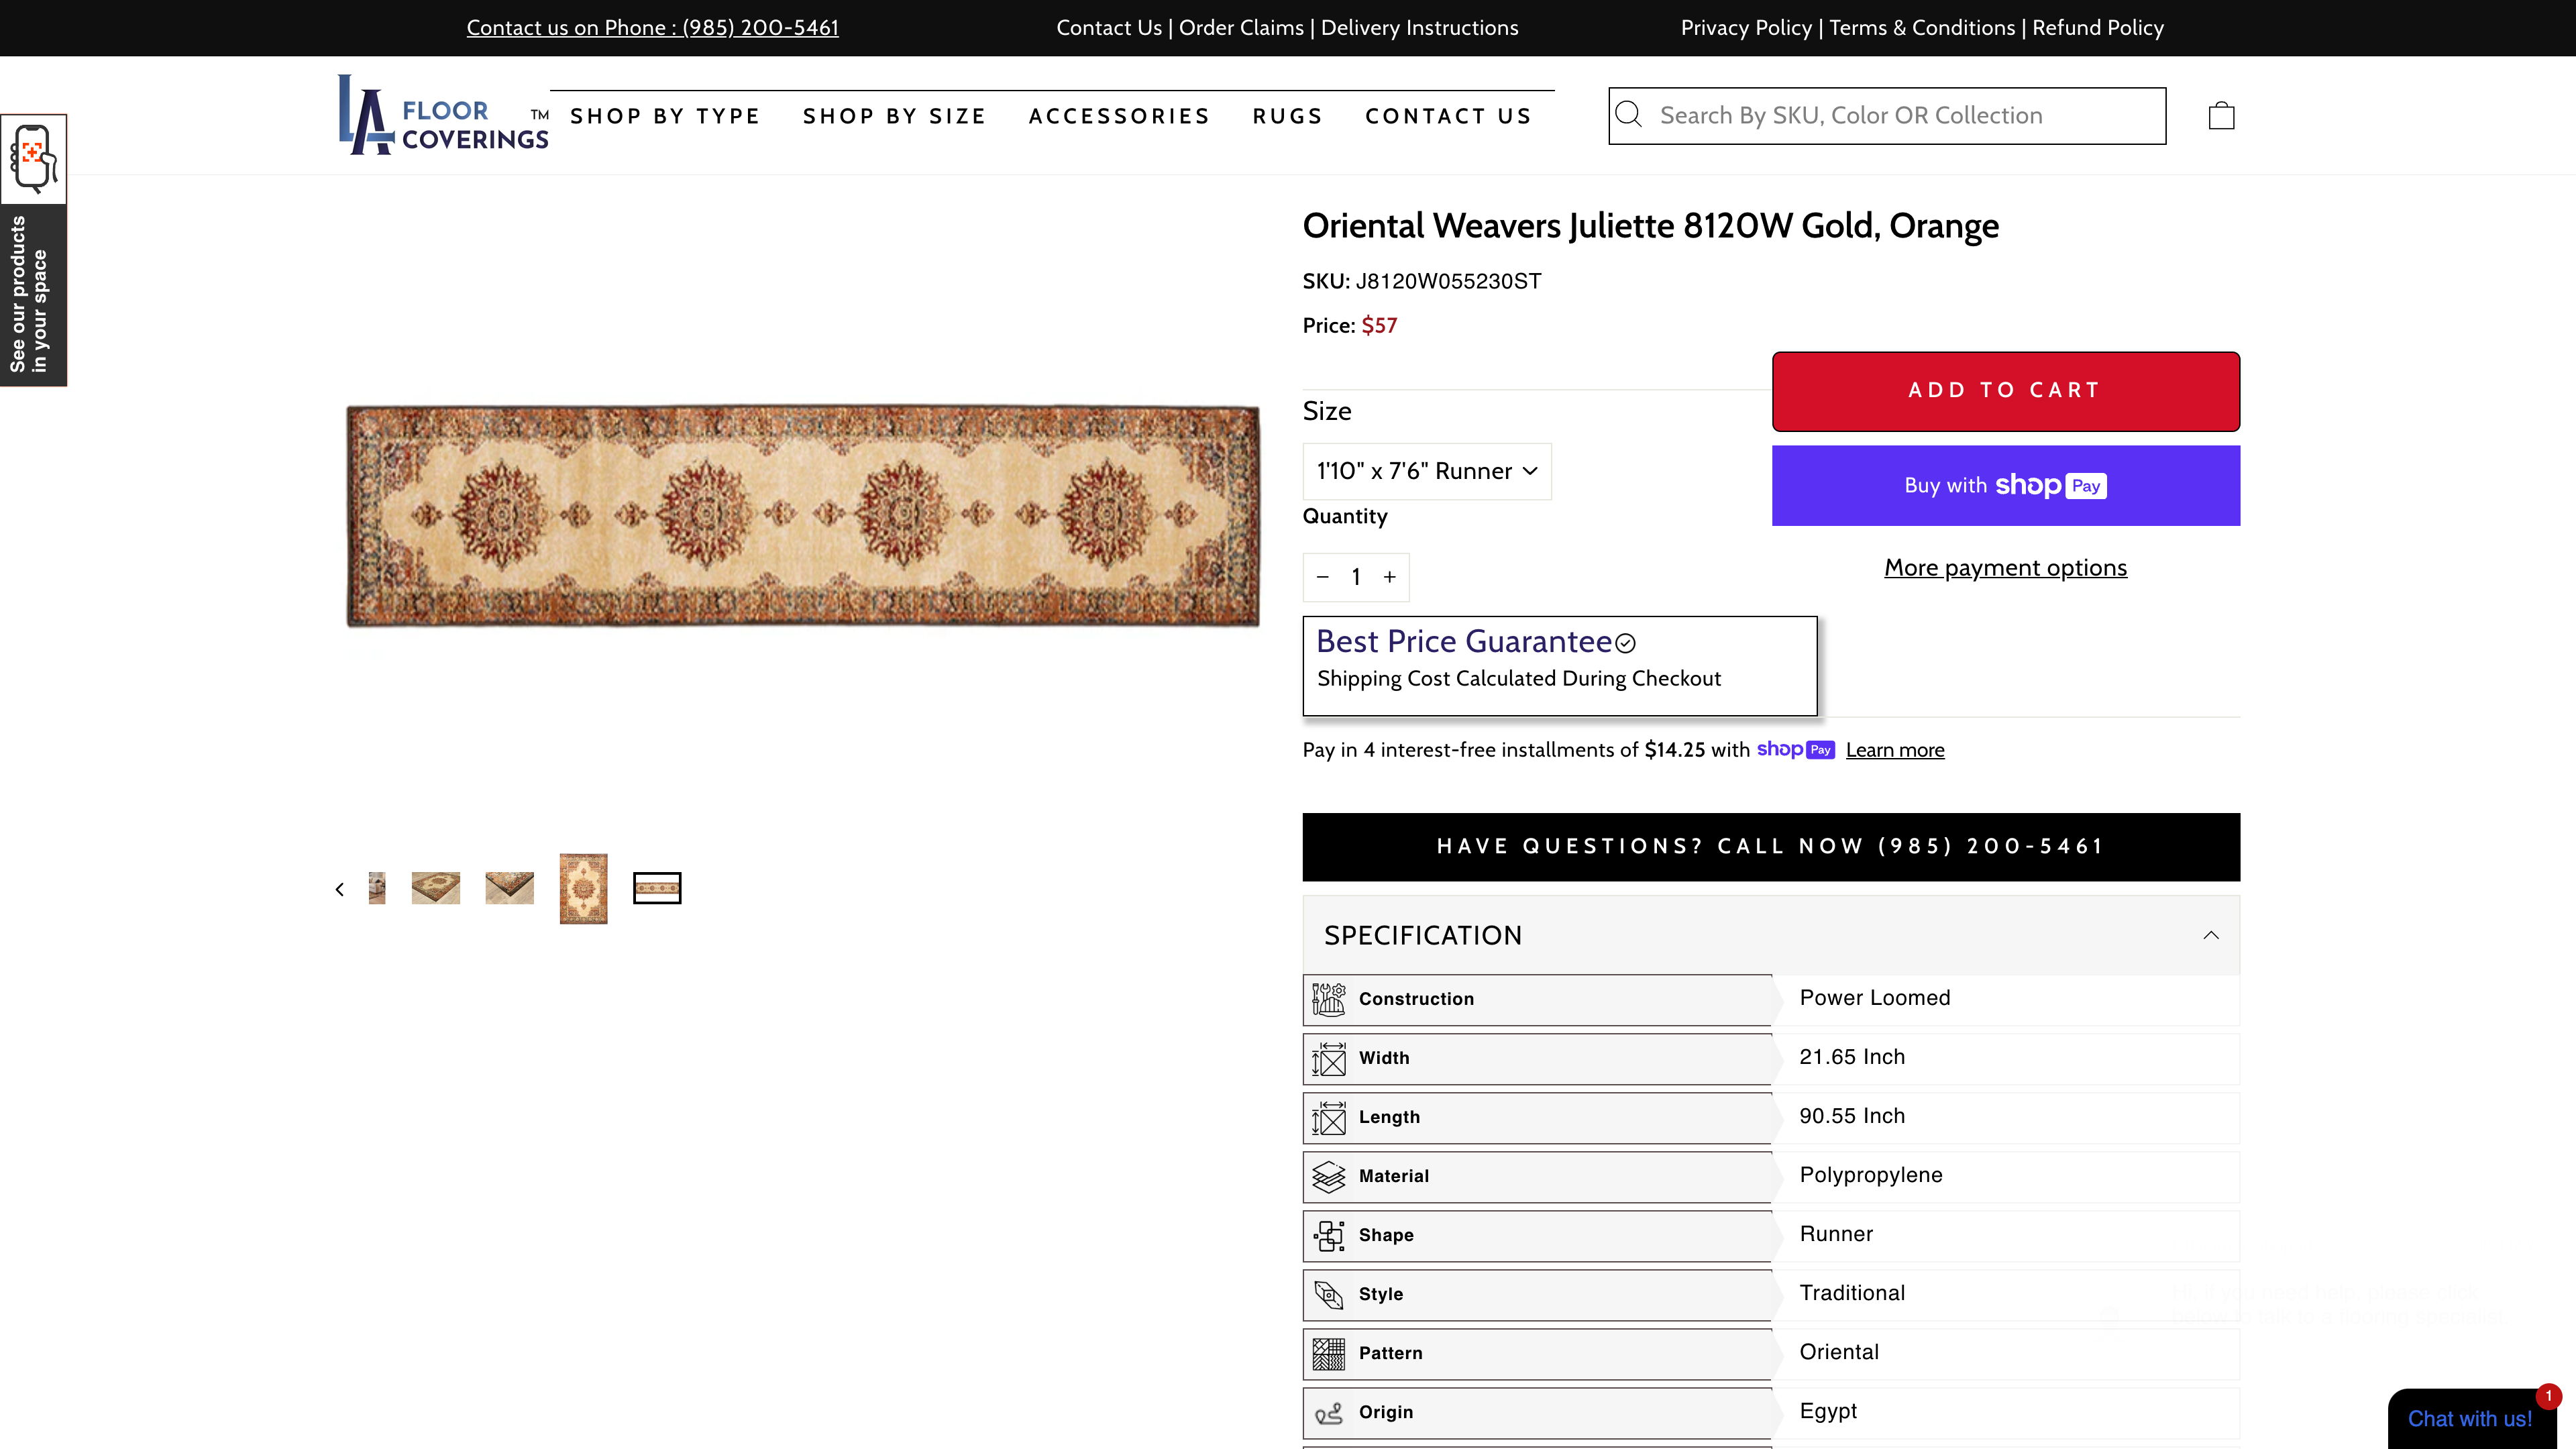Click the Pattern grid icon
2576x1449 pixels.
1328,1353
